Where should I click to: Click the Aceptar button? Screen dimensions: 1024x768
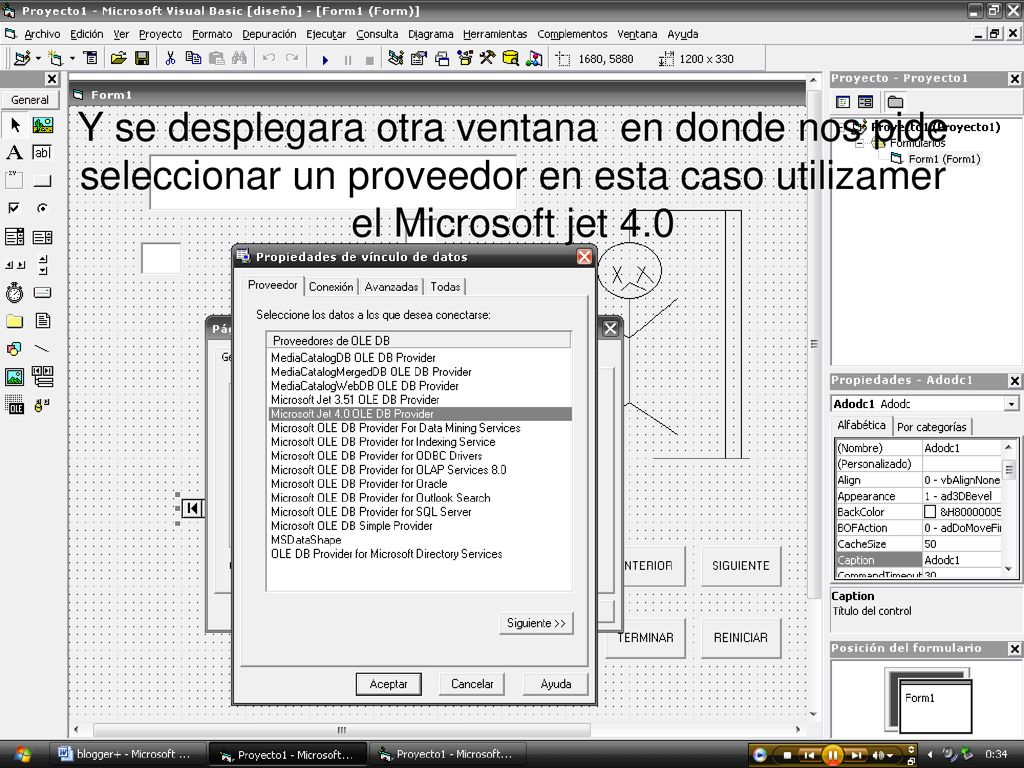(x=389, y=684)
